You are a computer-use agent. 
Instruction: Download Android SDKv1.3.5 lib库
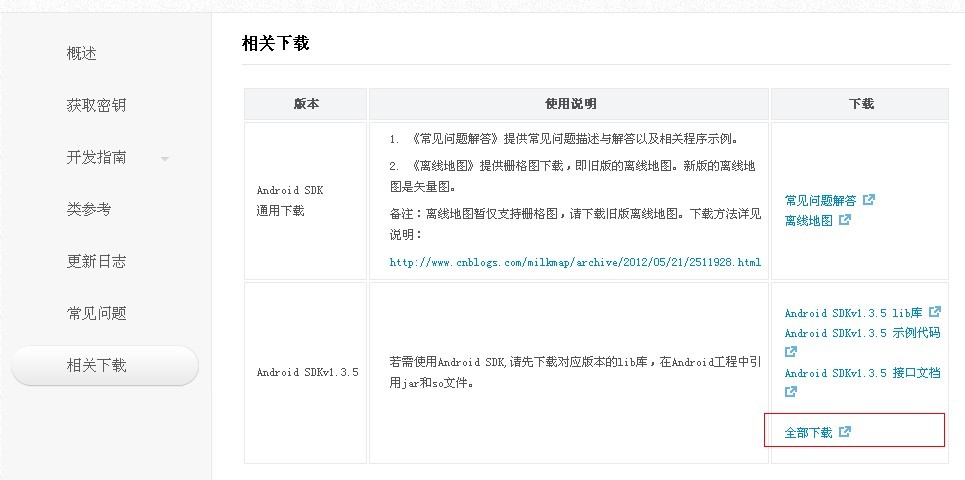[854, 313]
